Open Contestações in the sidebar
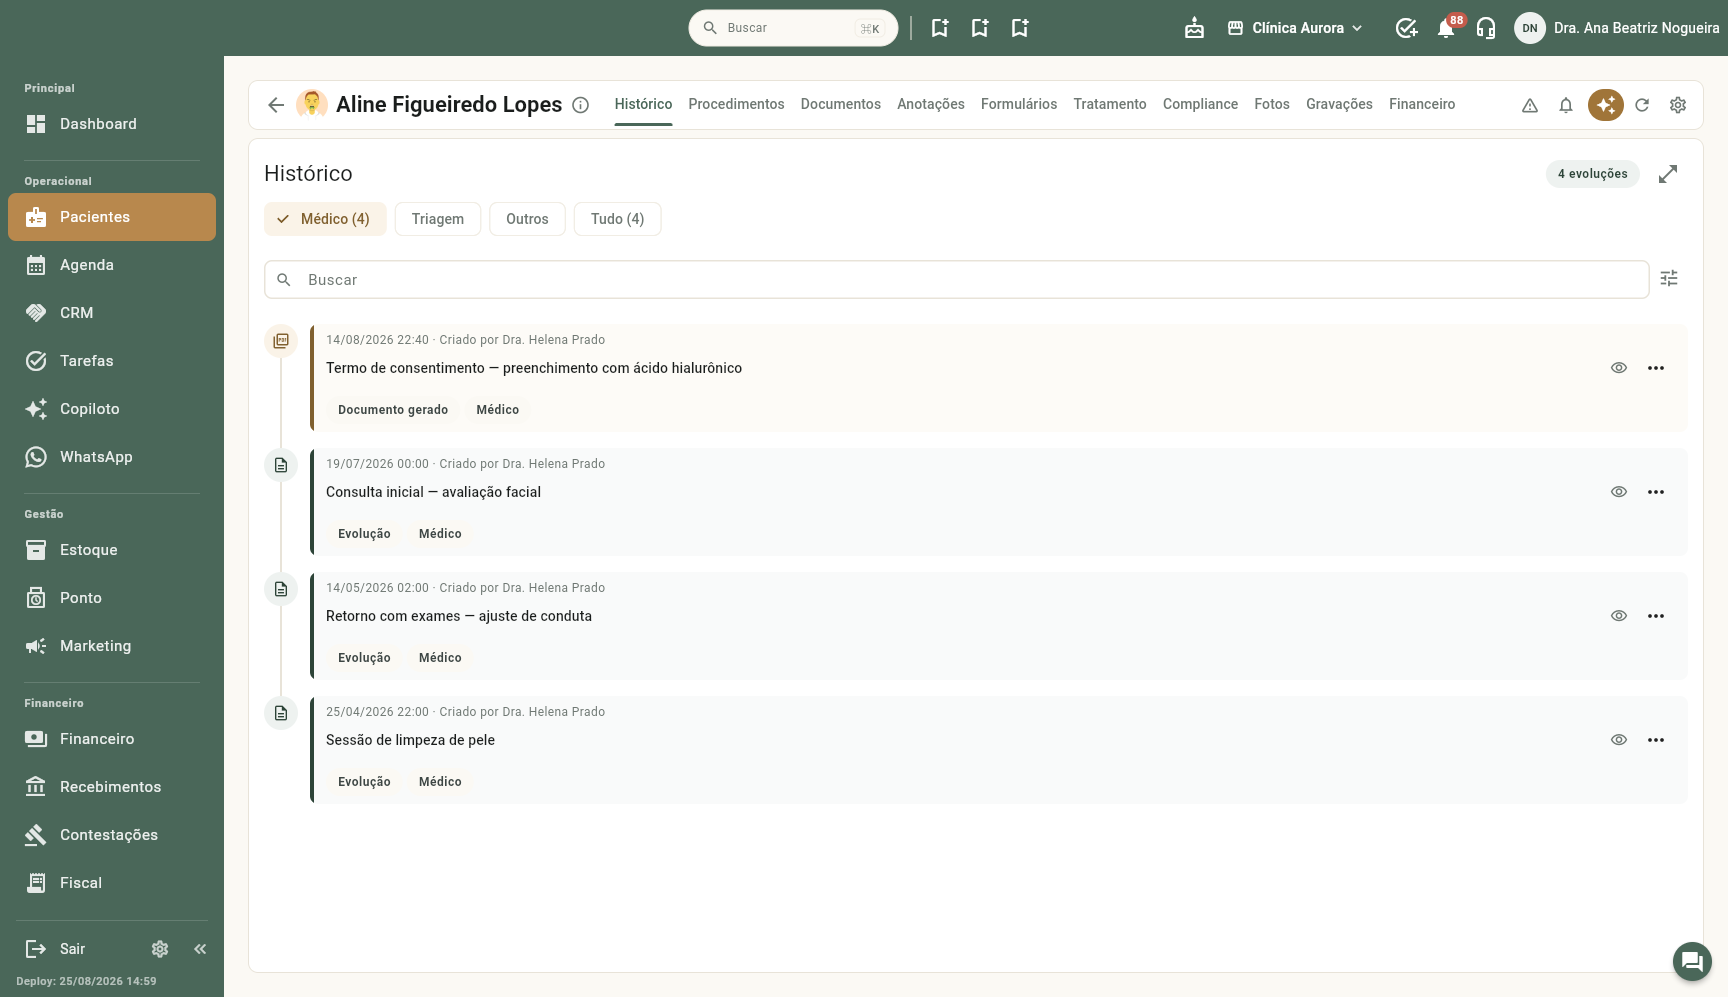Viewport: 1728px width, 997px height. [x=112, y=835]
